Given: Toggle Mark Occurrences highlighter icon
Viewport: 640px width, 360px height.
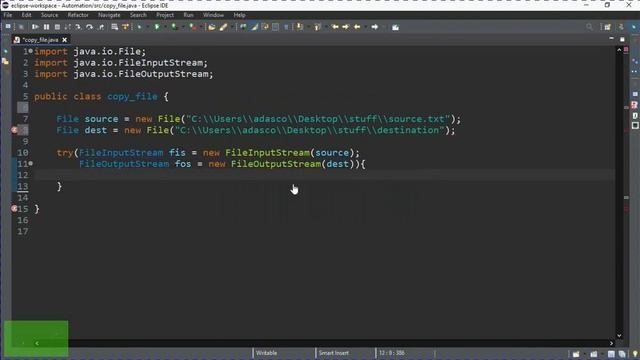Looking at the screenshot, I should pos(254,27).
